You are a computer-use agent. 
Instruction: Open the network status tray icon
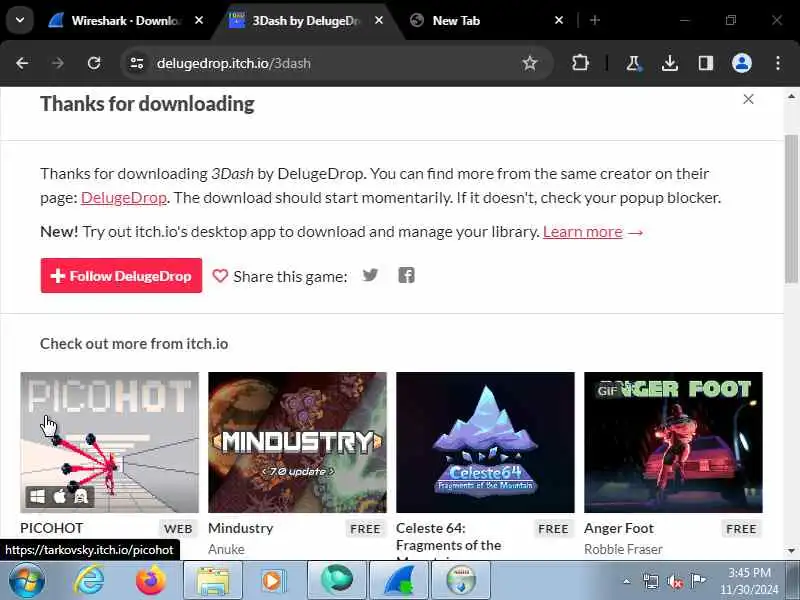point(651,581)
